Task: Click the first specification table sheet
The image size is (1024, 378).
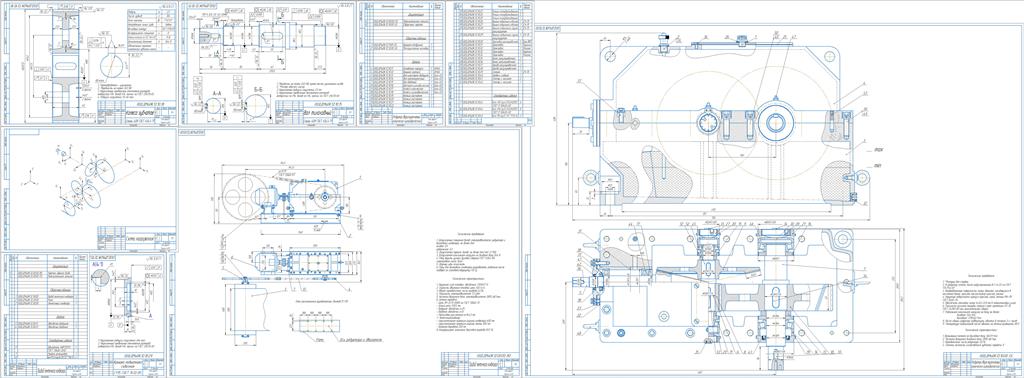Action: 401,63
